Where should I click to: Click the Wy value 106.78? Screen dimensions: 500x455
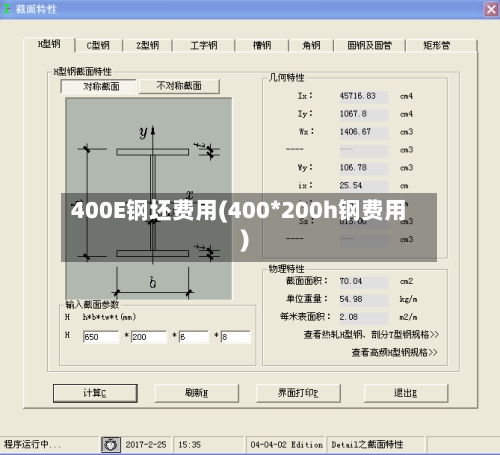[x=364, y=168]
